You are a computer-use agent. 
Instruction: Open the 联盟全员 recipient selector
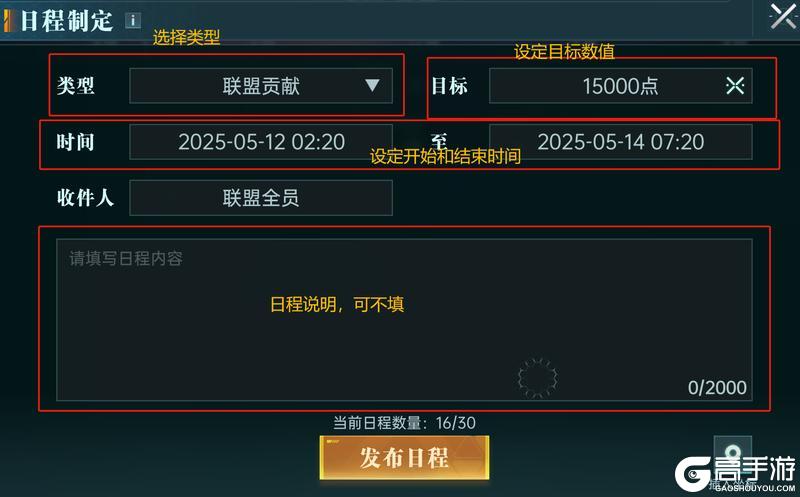tap(261, 197)
